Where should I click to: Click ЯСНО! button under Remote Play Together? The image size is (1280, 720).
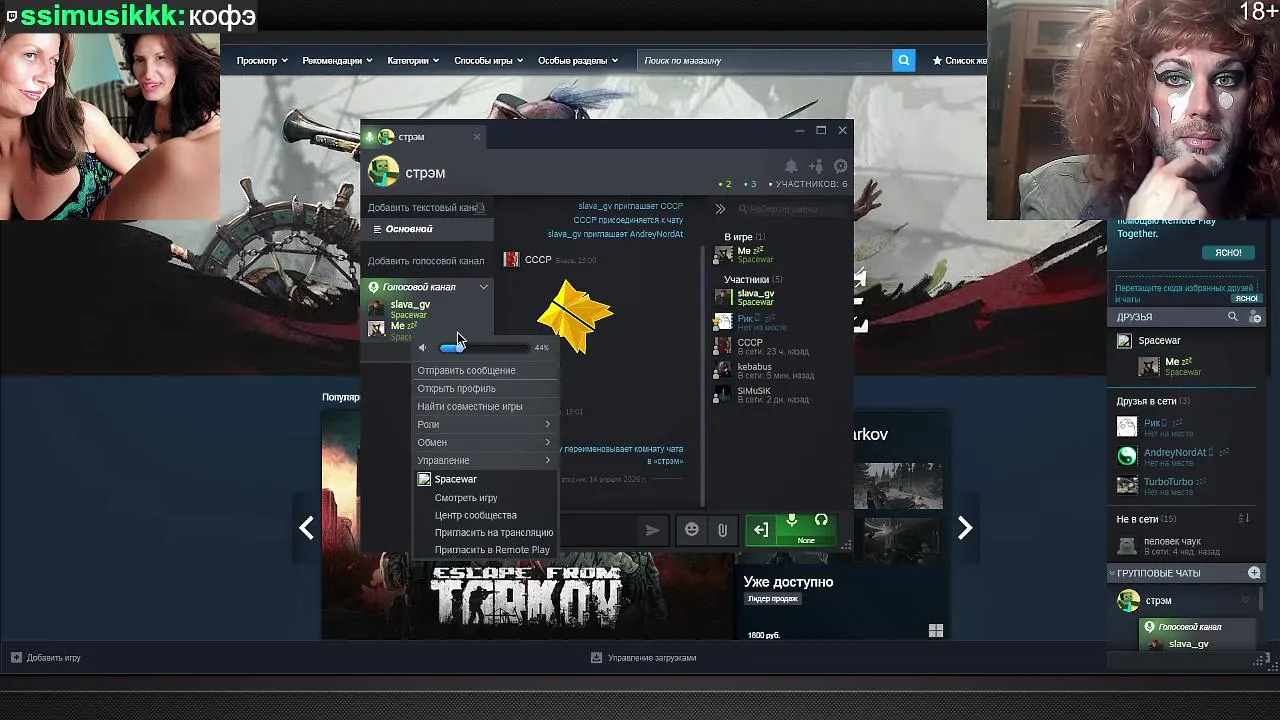point(1228,253)
